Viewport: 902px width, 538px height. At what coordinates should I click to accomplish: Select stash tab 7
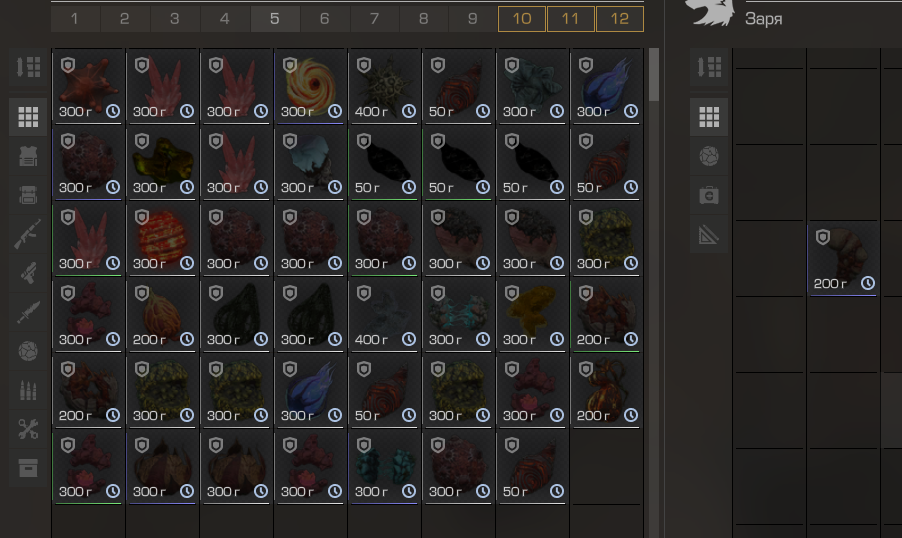374,19
